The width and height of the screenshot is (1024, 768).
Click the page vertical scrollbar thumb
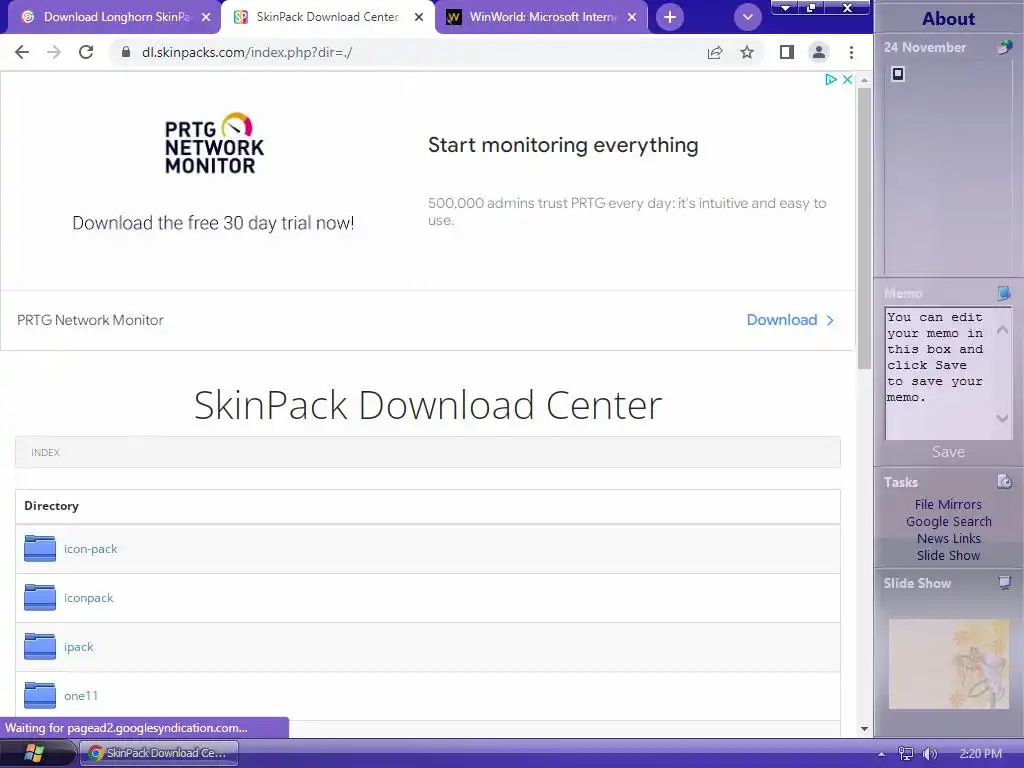pyautogui.click(x=864, y=229)
